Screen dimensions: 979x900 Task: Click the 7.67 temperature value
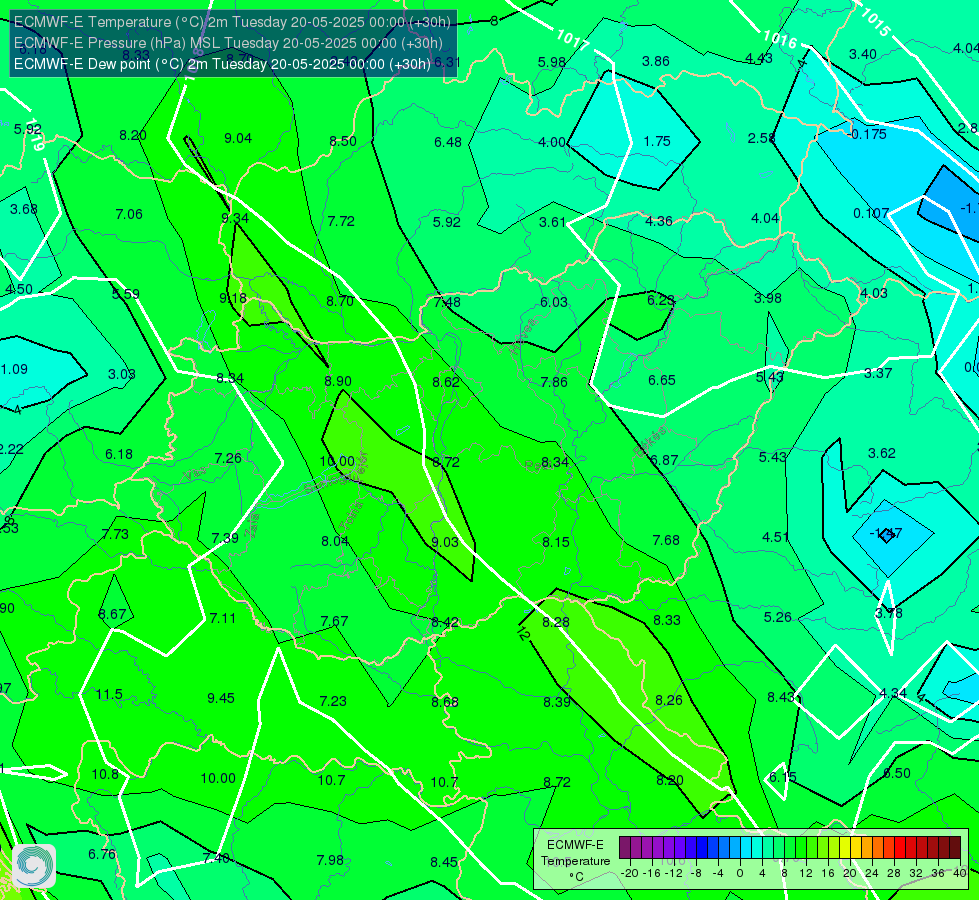click(x=334, y=621)
